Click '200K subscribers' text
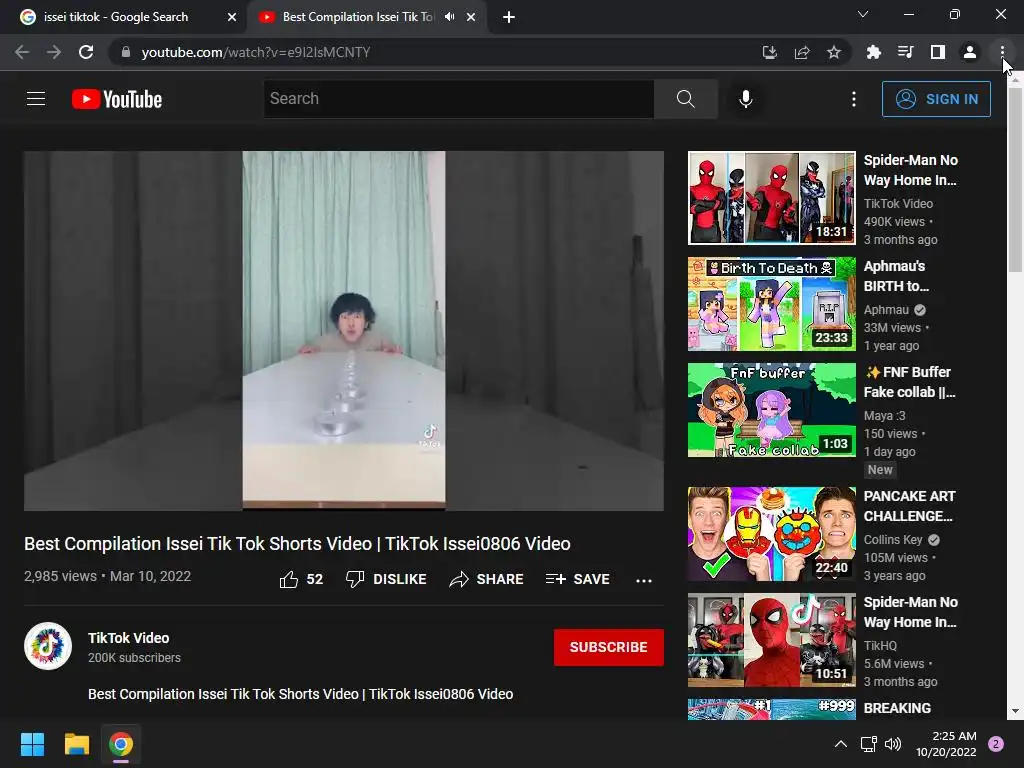Image resolution: width=1024 pixels, height=768 pixels. pyautogui.click(x=135, y=658)
